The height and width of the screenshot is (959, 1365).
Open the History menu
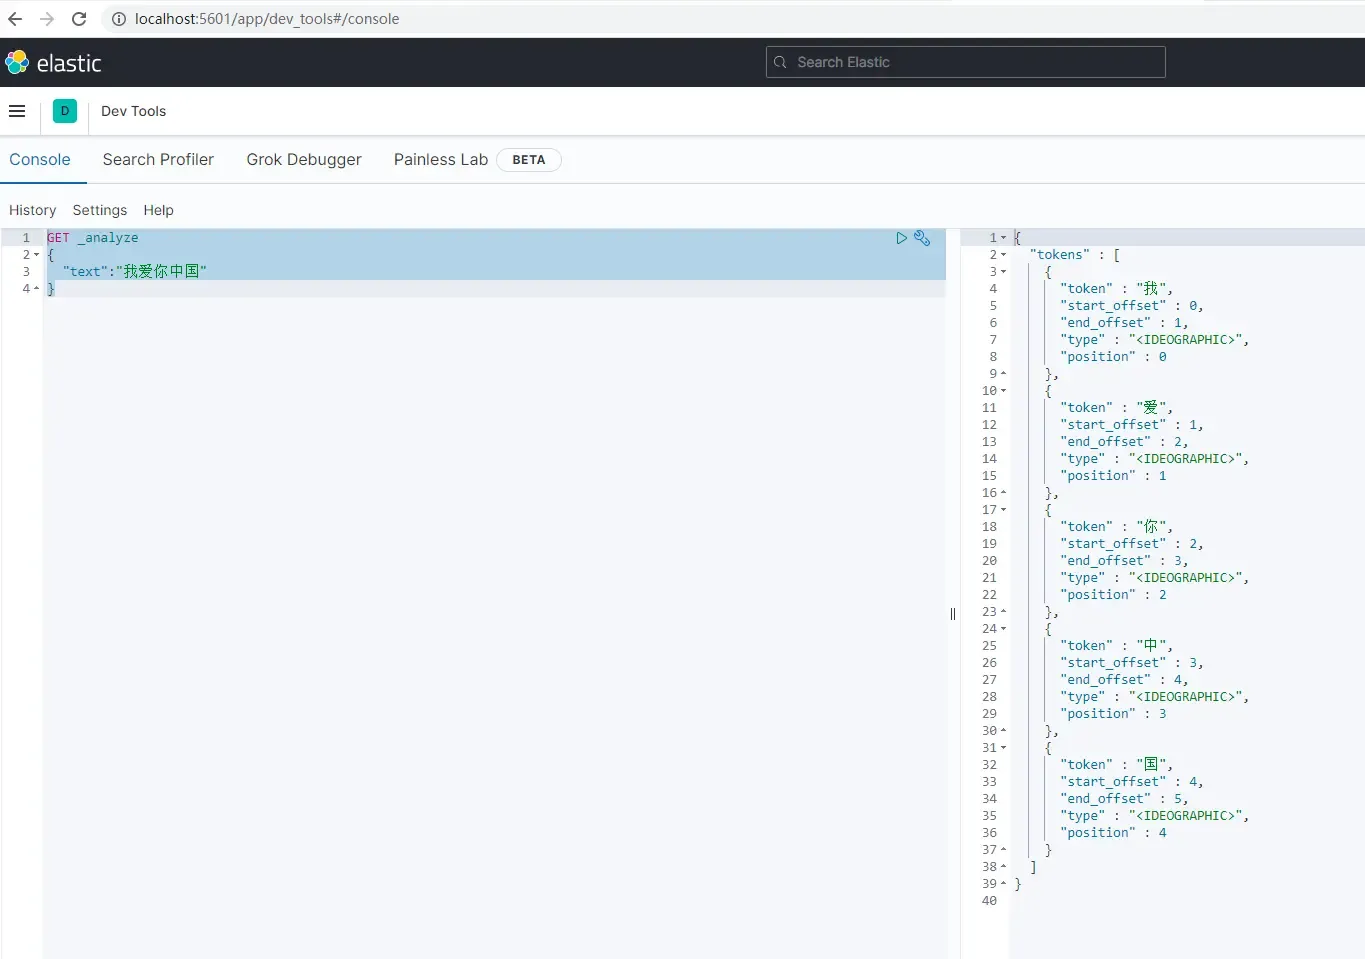[x=32, y=210]
